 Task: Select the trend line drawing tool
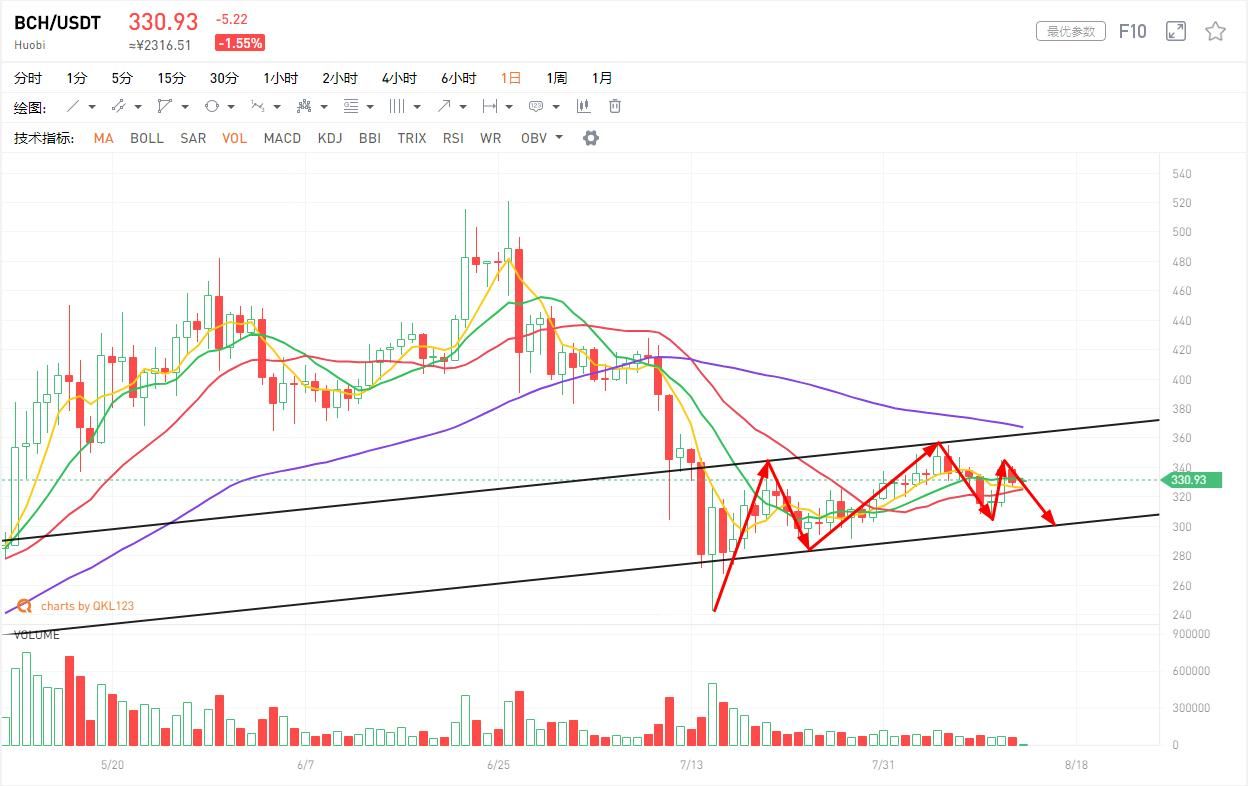pyautogui.click(x=73, y=106)
